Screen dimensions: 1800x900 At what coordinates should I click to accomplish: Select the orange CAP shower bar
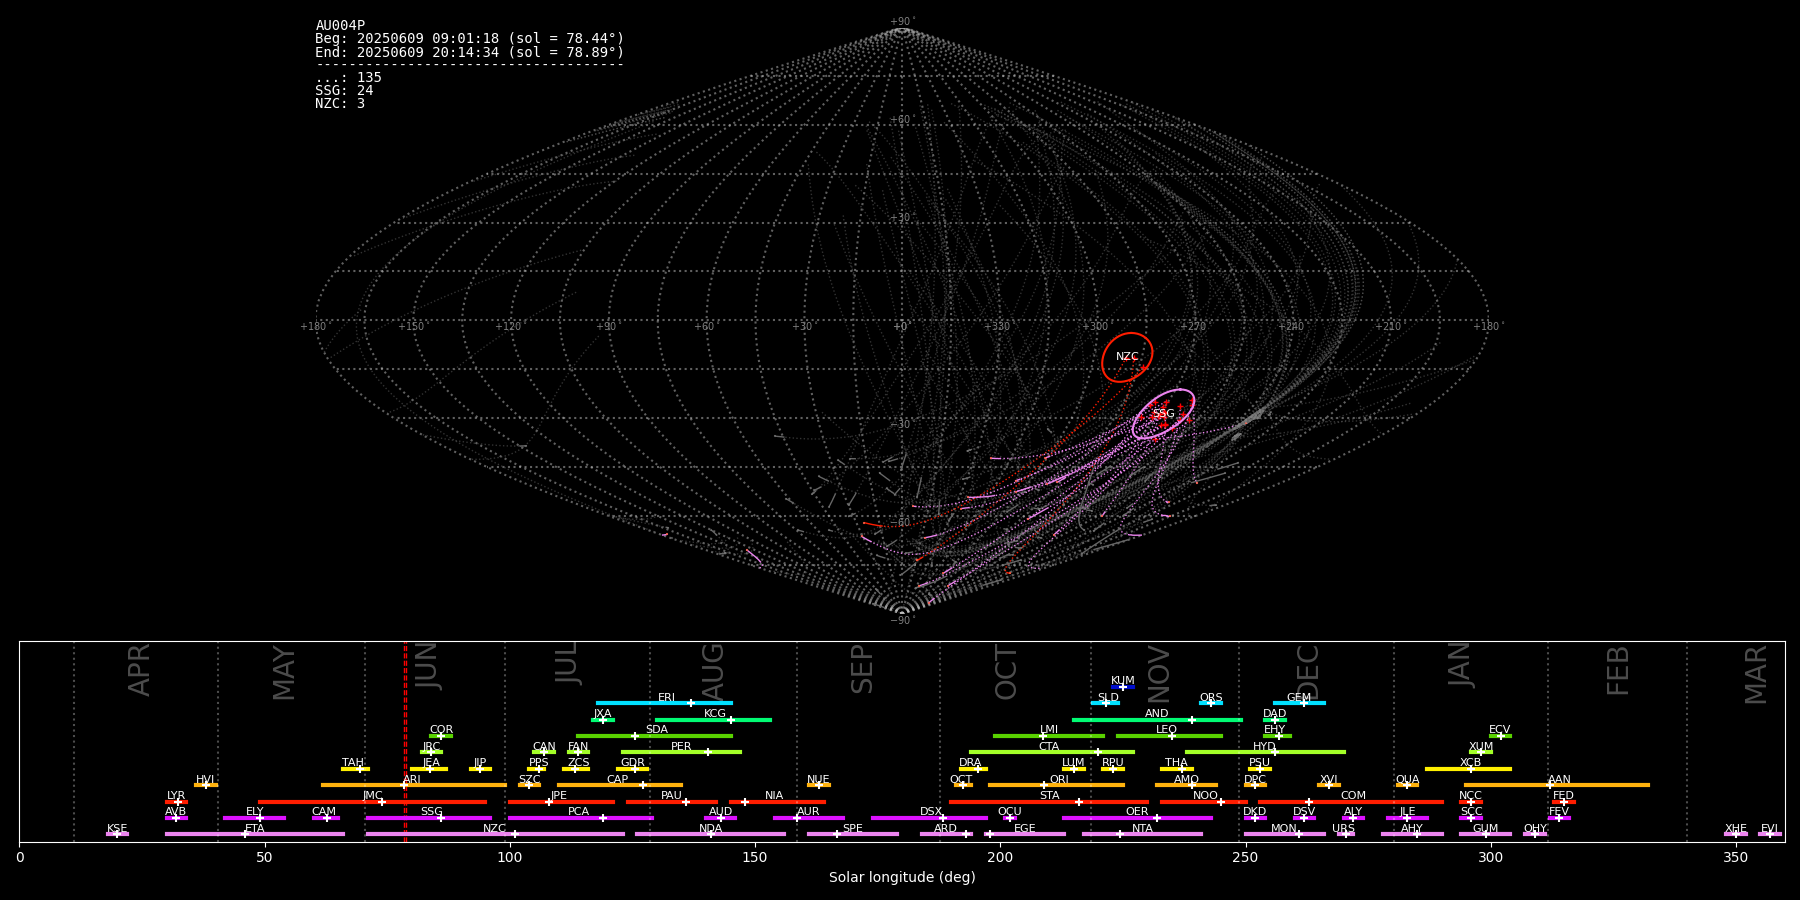620,785
